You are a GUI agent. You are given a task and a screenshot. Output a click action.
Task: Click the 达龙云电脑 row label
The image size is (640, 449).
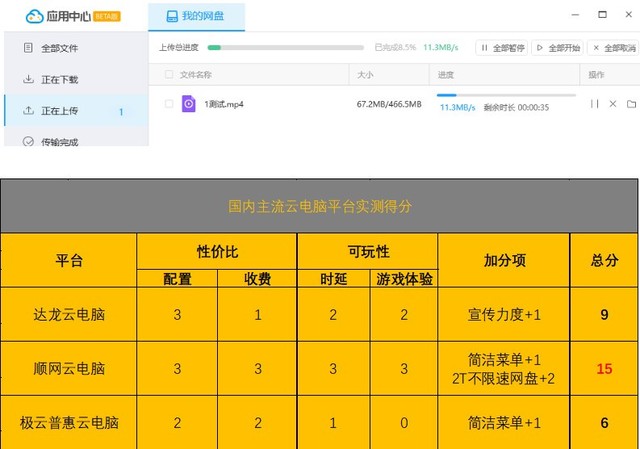point(69,315)
